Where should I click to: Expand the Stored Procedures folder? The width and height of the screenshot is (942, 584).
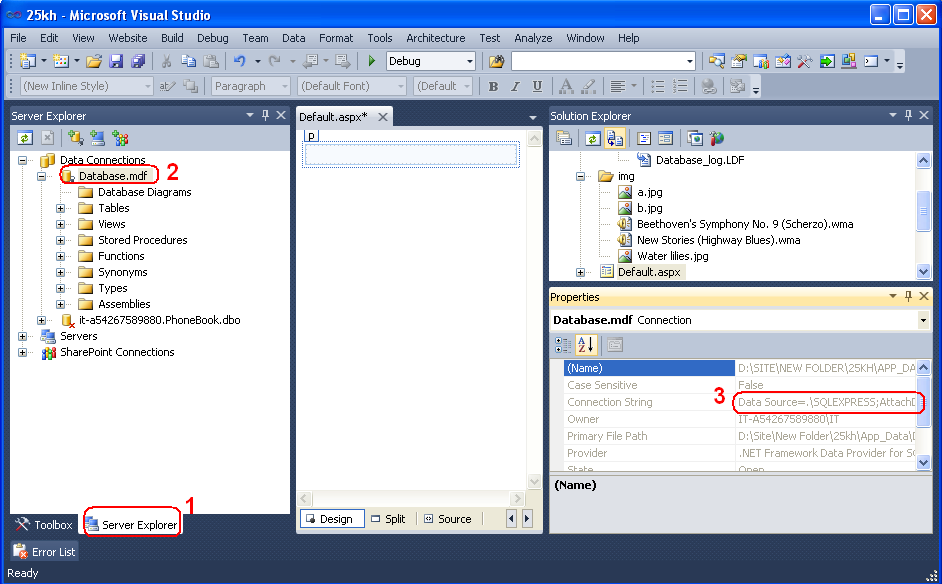click(x=60, y=240)
